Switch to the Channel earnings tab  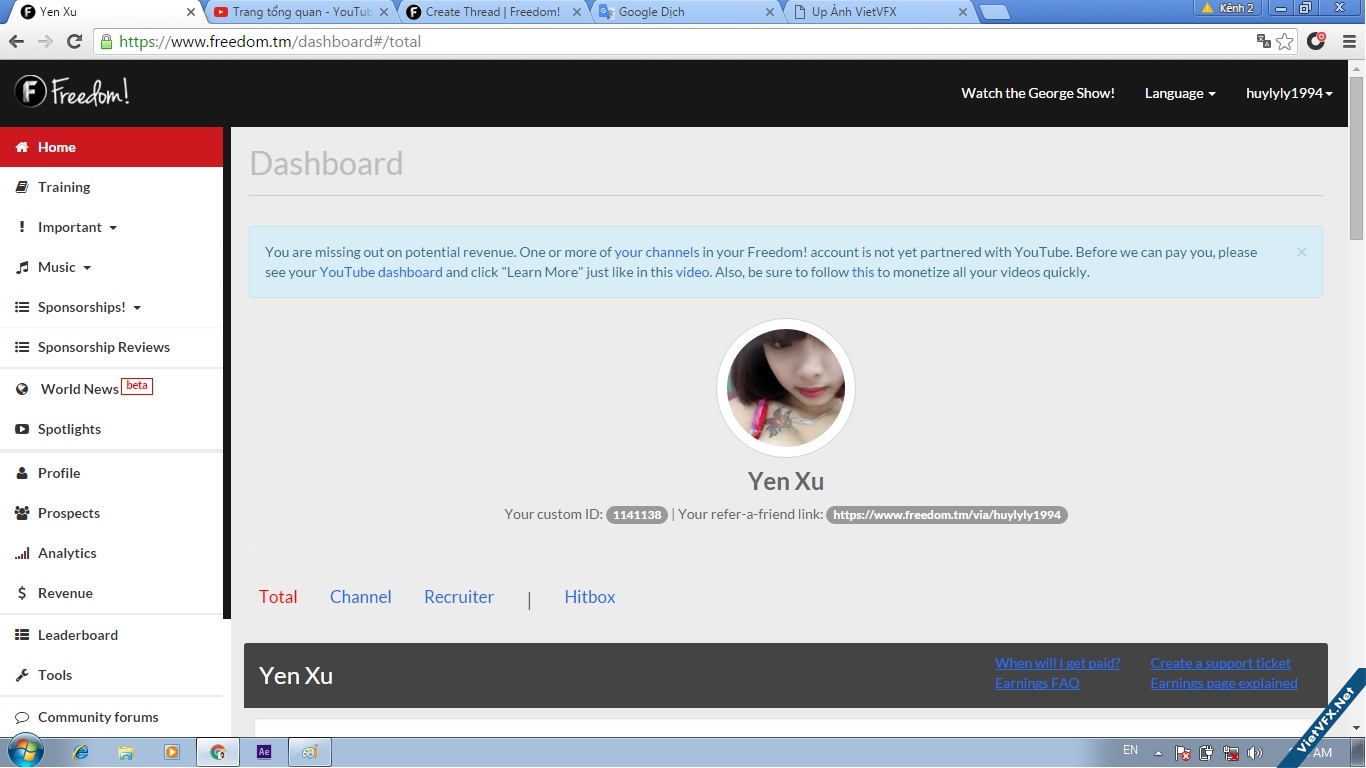(x=360, y=597)
